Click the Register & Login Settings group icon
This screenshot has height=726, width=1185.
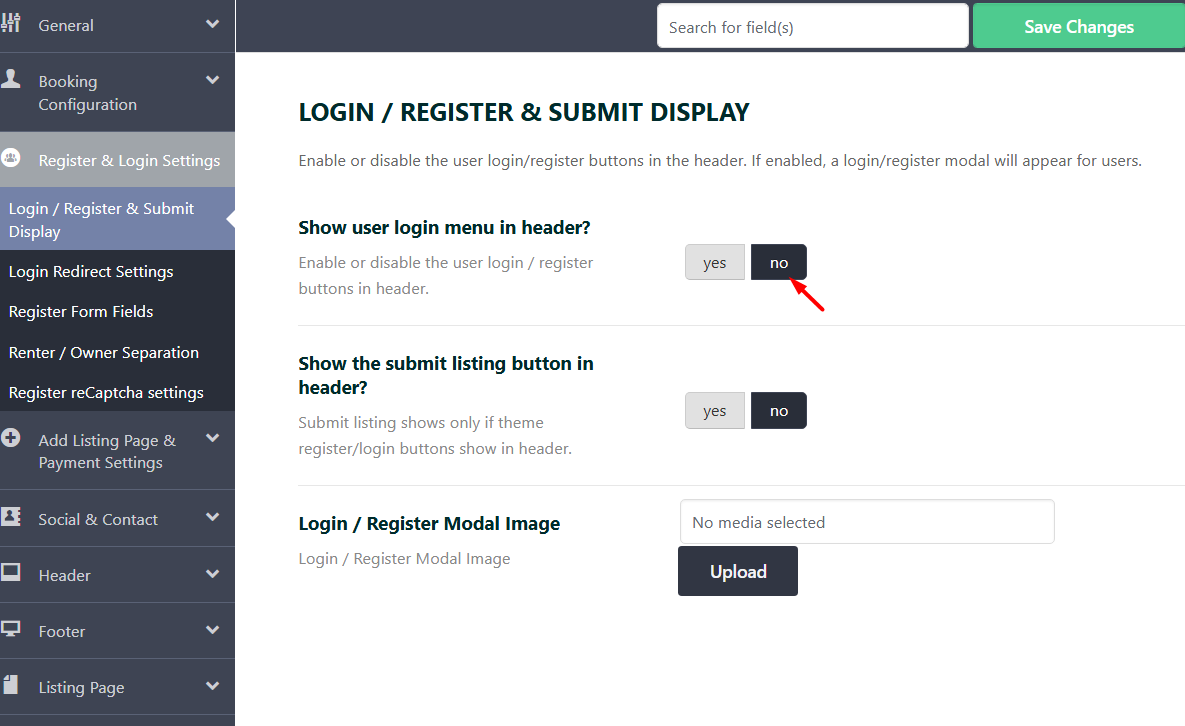pyautogui.click(x=11, y=158)
